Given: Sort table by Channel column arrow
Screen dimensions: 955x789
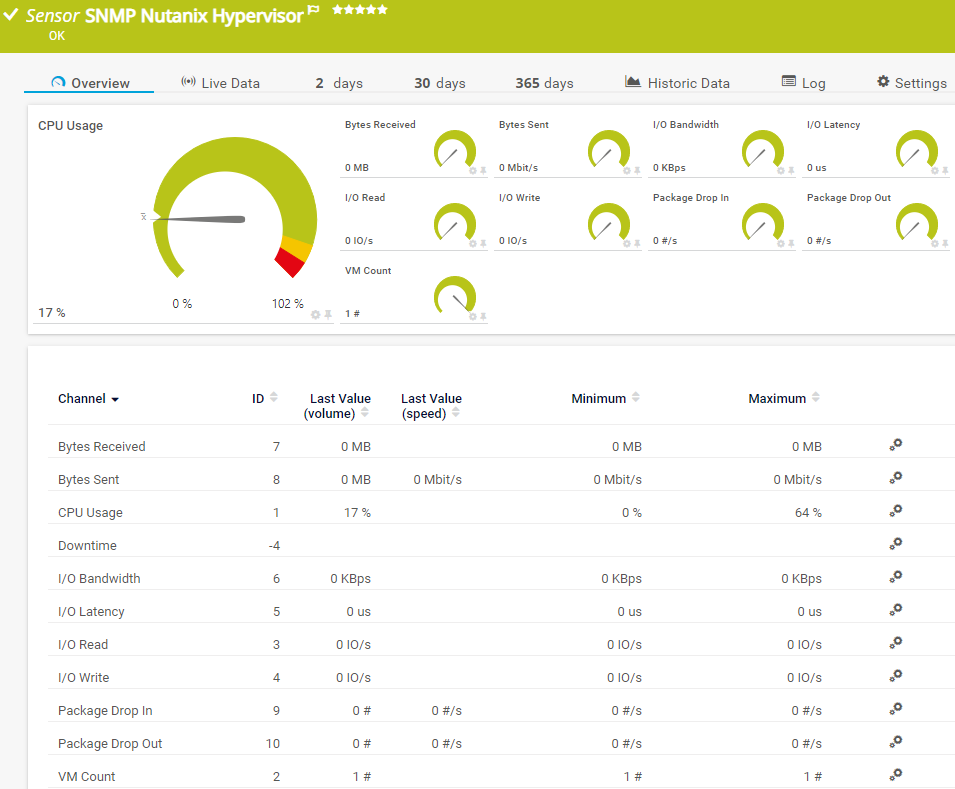Looking at the screenshot, I should [x=115, y=399].
